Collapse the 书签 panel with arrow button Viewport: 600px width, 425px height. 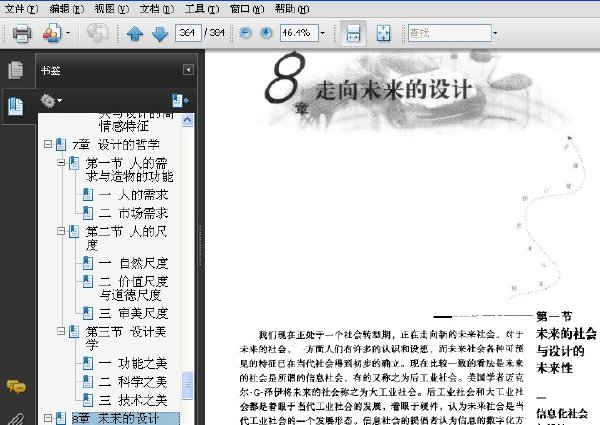click(188, 70)
